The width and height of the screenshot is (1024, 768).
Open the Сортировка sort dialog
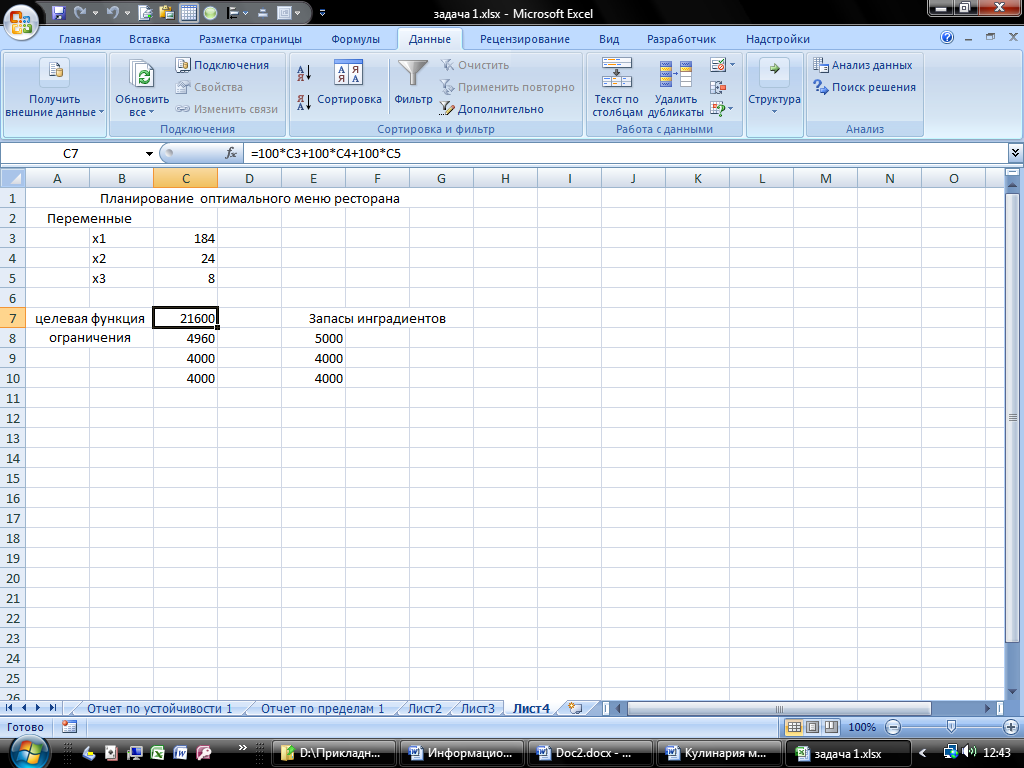click(x=349, y=82)
